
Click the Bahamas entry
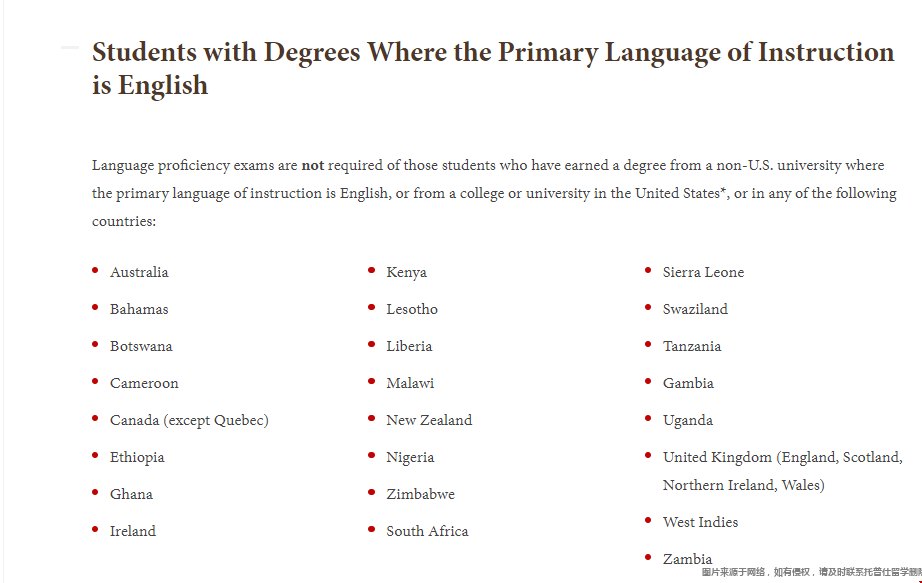point(139,309)
